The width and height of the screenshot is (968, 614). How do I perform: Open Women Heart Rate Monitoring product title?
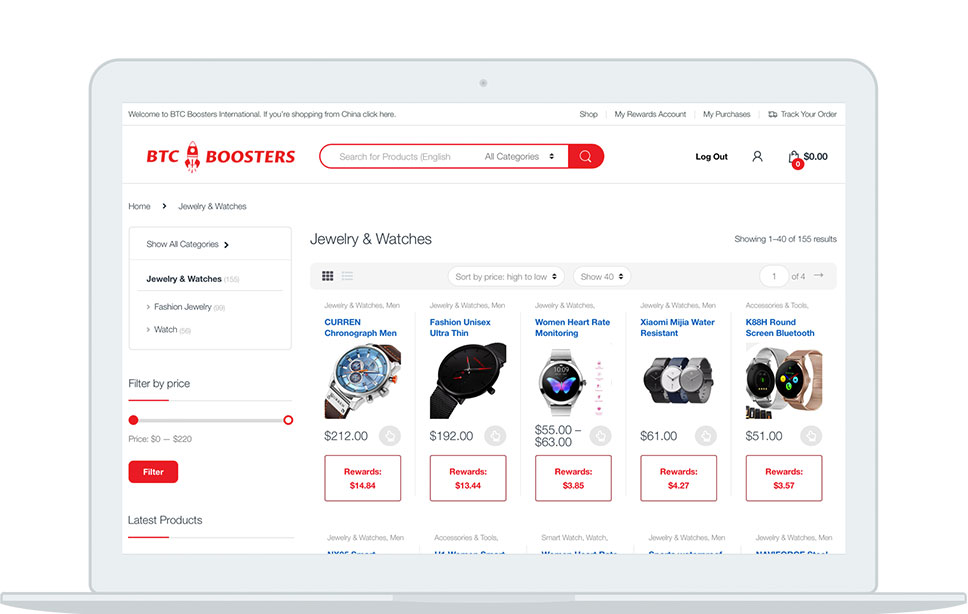click(572, 328)
